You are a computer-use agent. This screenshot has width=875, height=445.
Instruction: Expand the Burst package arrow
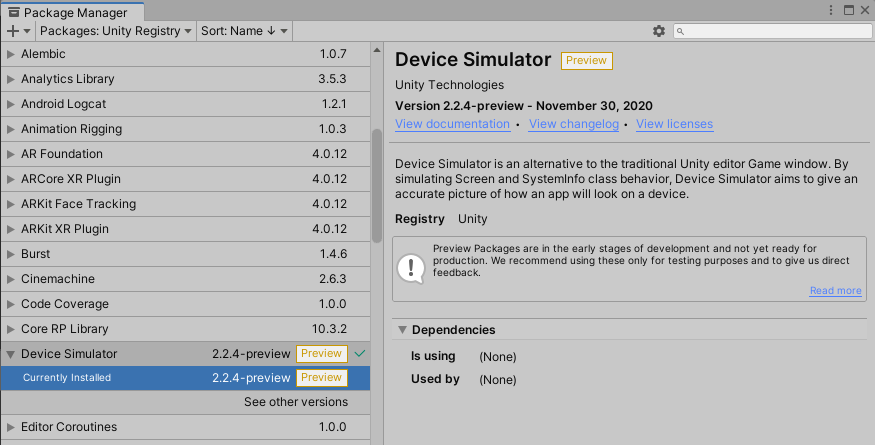[x=11, y=254]
